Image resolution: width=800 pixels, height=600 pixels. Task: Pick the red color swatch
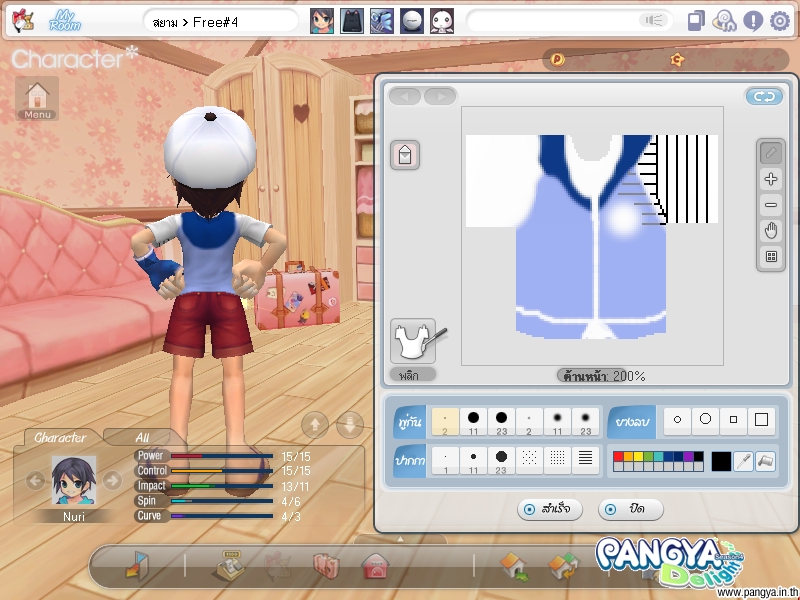pyautogui.click(x=618, y=457)
